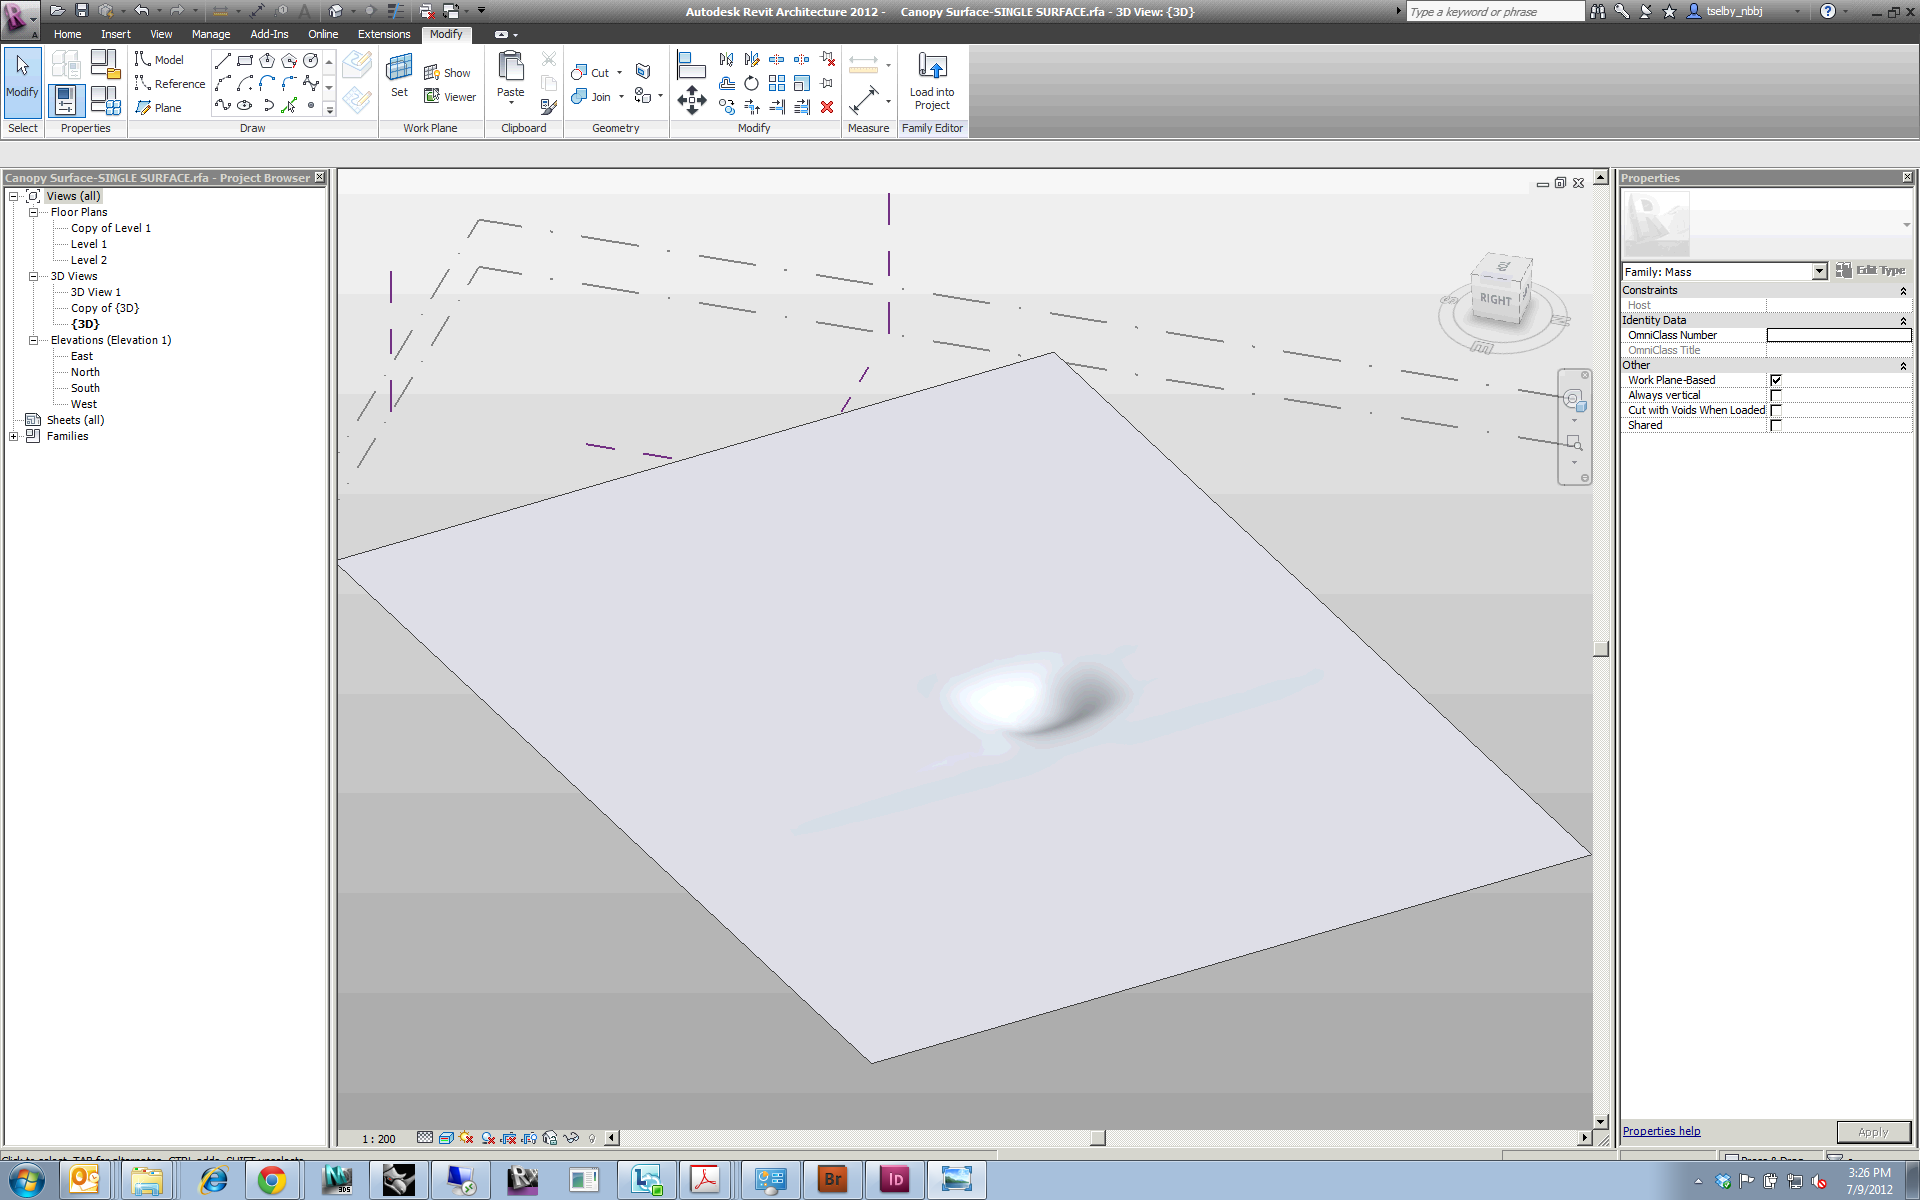The width and height of the screenshot is (1920, 1200).
Task: Select the Align tool
Action: [x=691, y=65]
